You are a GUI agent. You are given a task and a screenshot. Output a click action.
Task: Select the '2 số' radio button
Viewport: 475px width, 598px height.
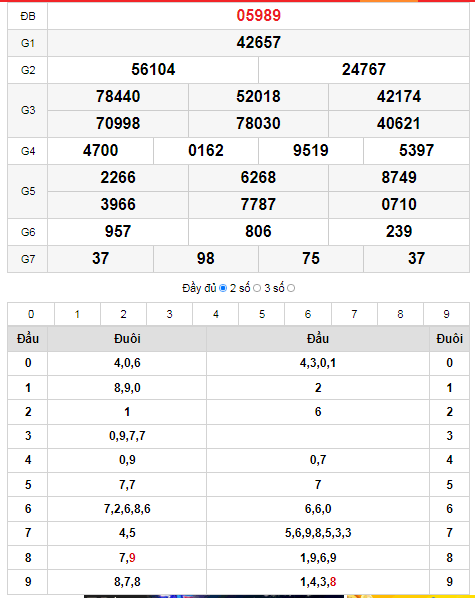(x=257, y=288)
